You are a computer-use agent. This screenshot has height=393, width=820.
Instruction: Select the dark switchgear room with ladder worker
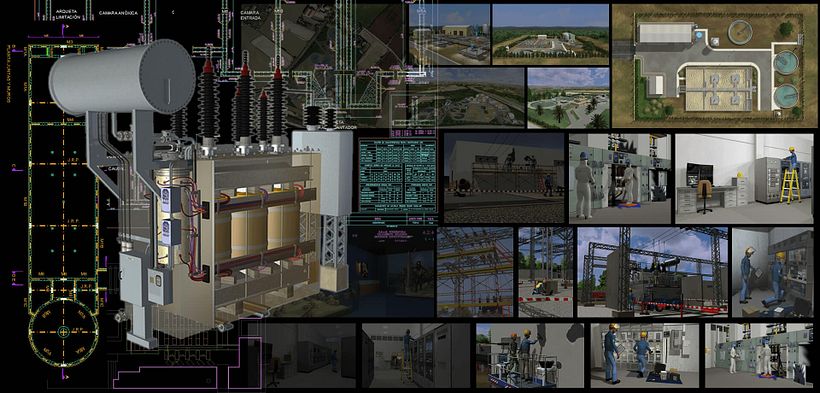click(416, 355)
